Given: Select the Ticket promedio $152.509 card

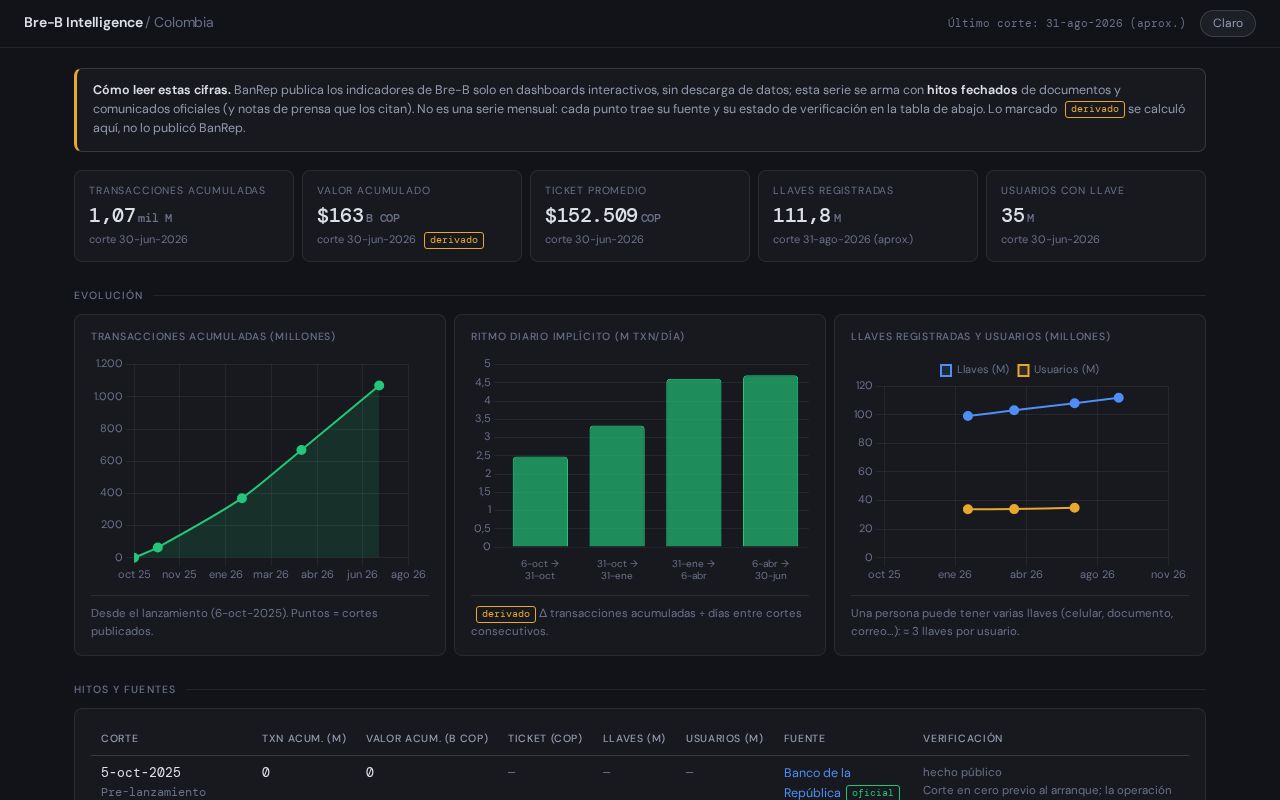Looking at the screenshot, I should tap(640, 216).
